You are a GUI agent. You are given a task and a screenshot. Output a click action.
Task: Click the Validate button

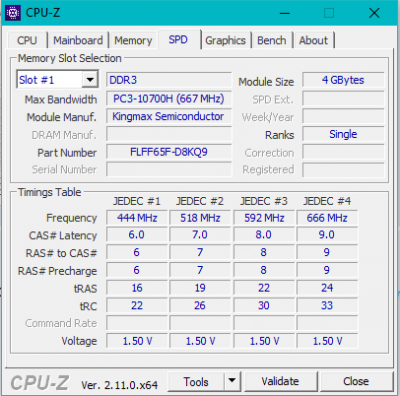(280, 381)
